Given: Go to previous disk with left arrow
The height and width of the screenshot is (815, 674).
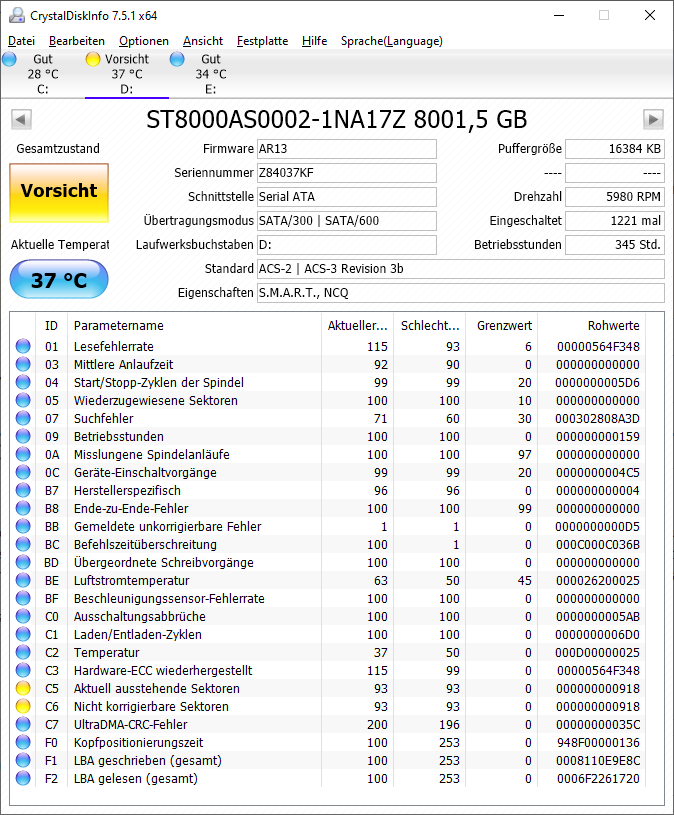Looking at the screenshot, I should click(x=21, y=120).
